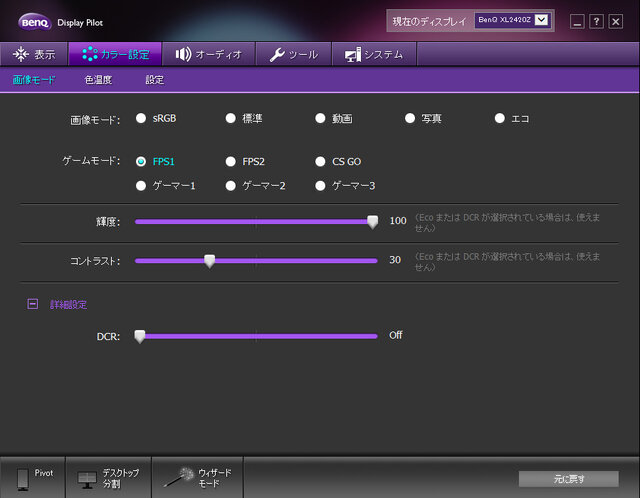This screenshot has height=498, width=640.
Task: Click the 詳細設定 label
Action: 68,305
